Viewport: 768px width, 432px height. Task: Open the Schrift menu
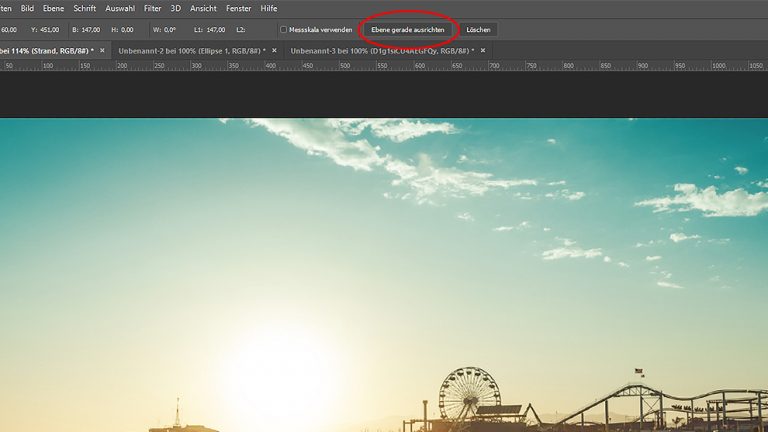[84, 8]
